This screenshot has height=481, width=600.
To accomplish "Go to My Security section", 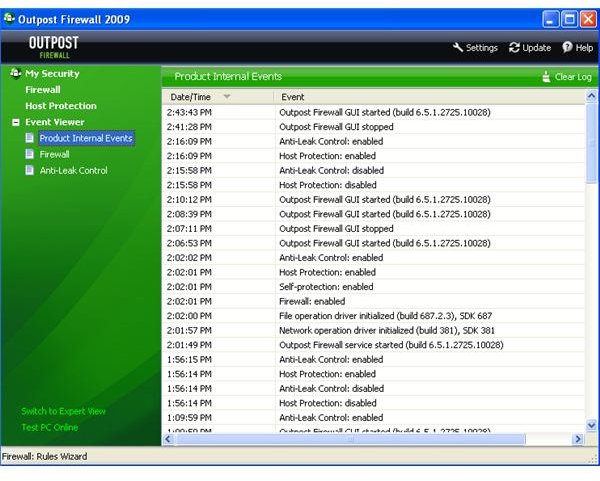I will (x=52, y=73).
